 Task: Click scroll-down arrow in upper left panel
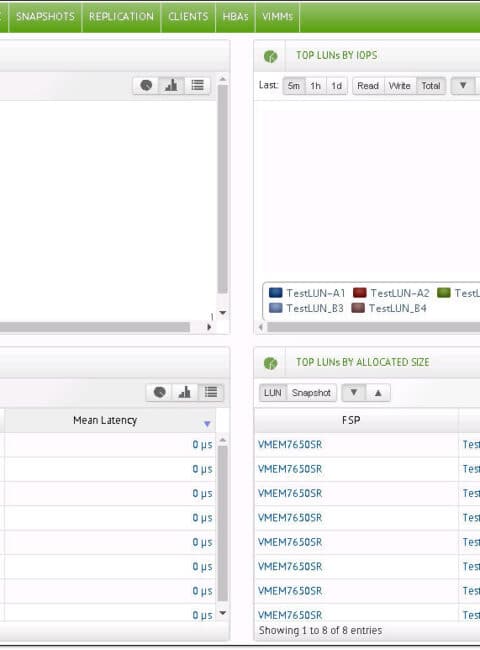223,313
